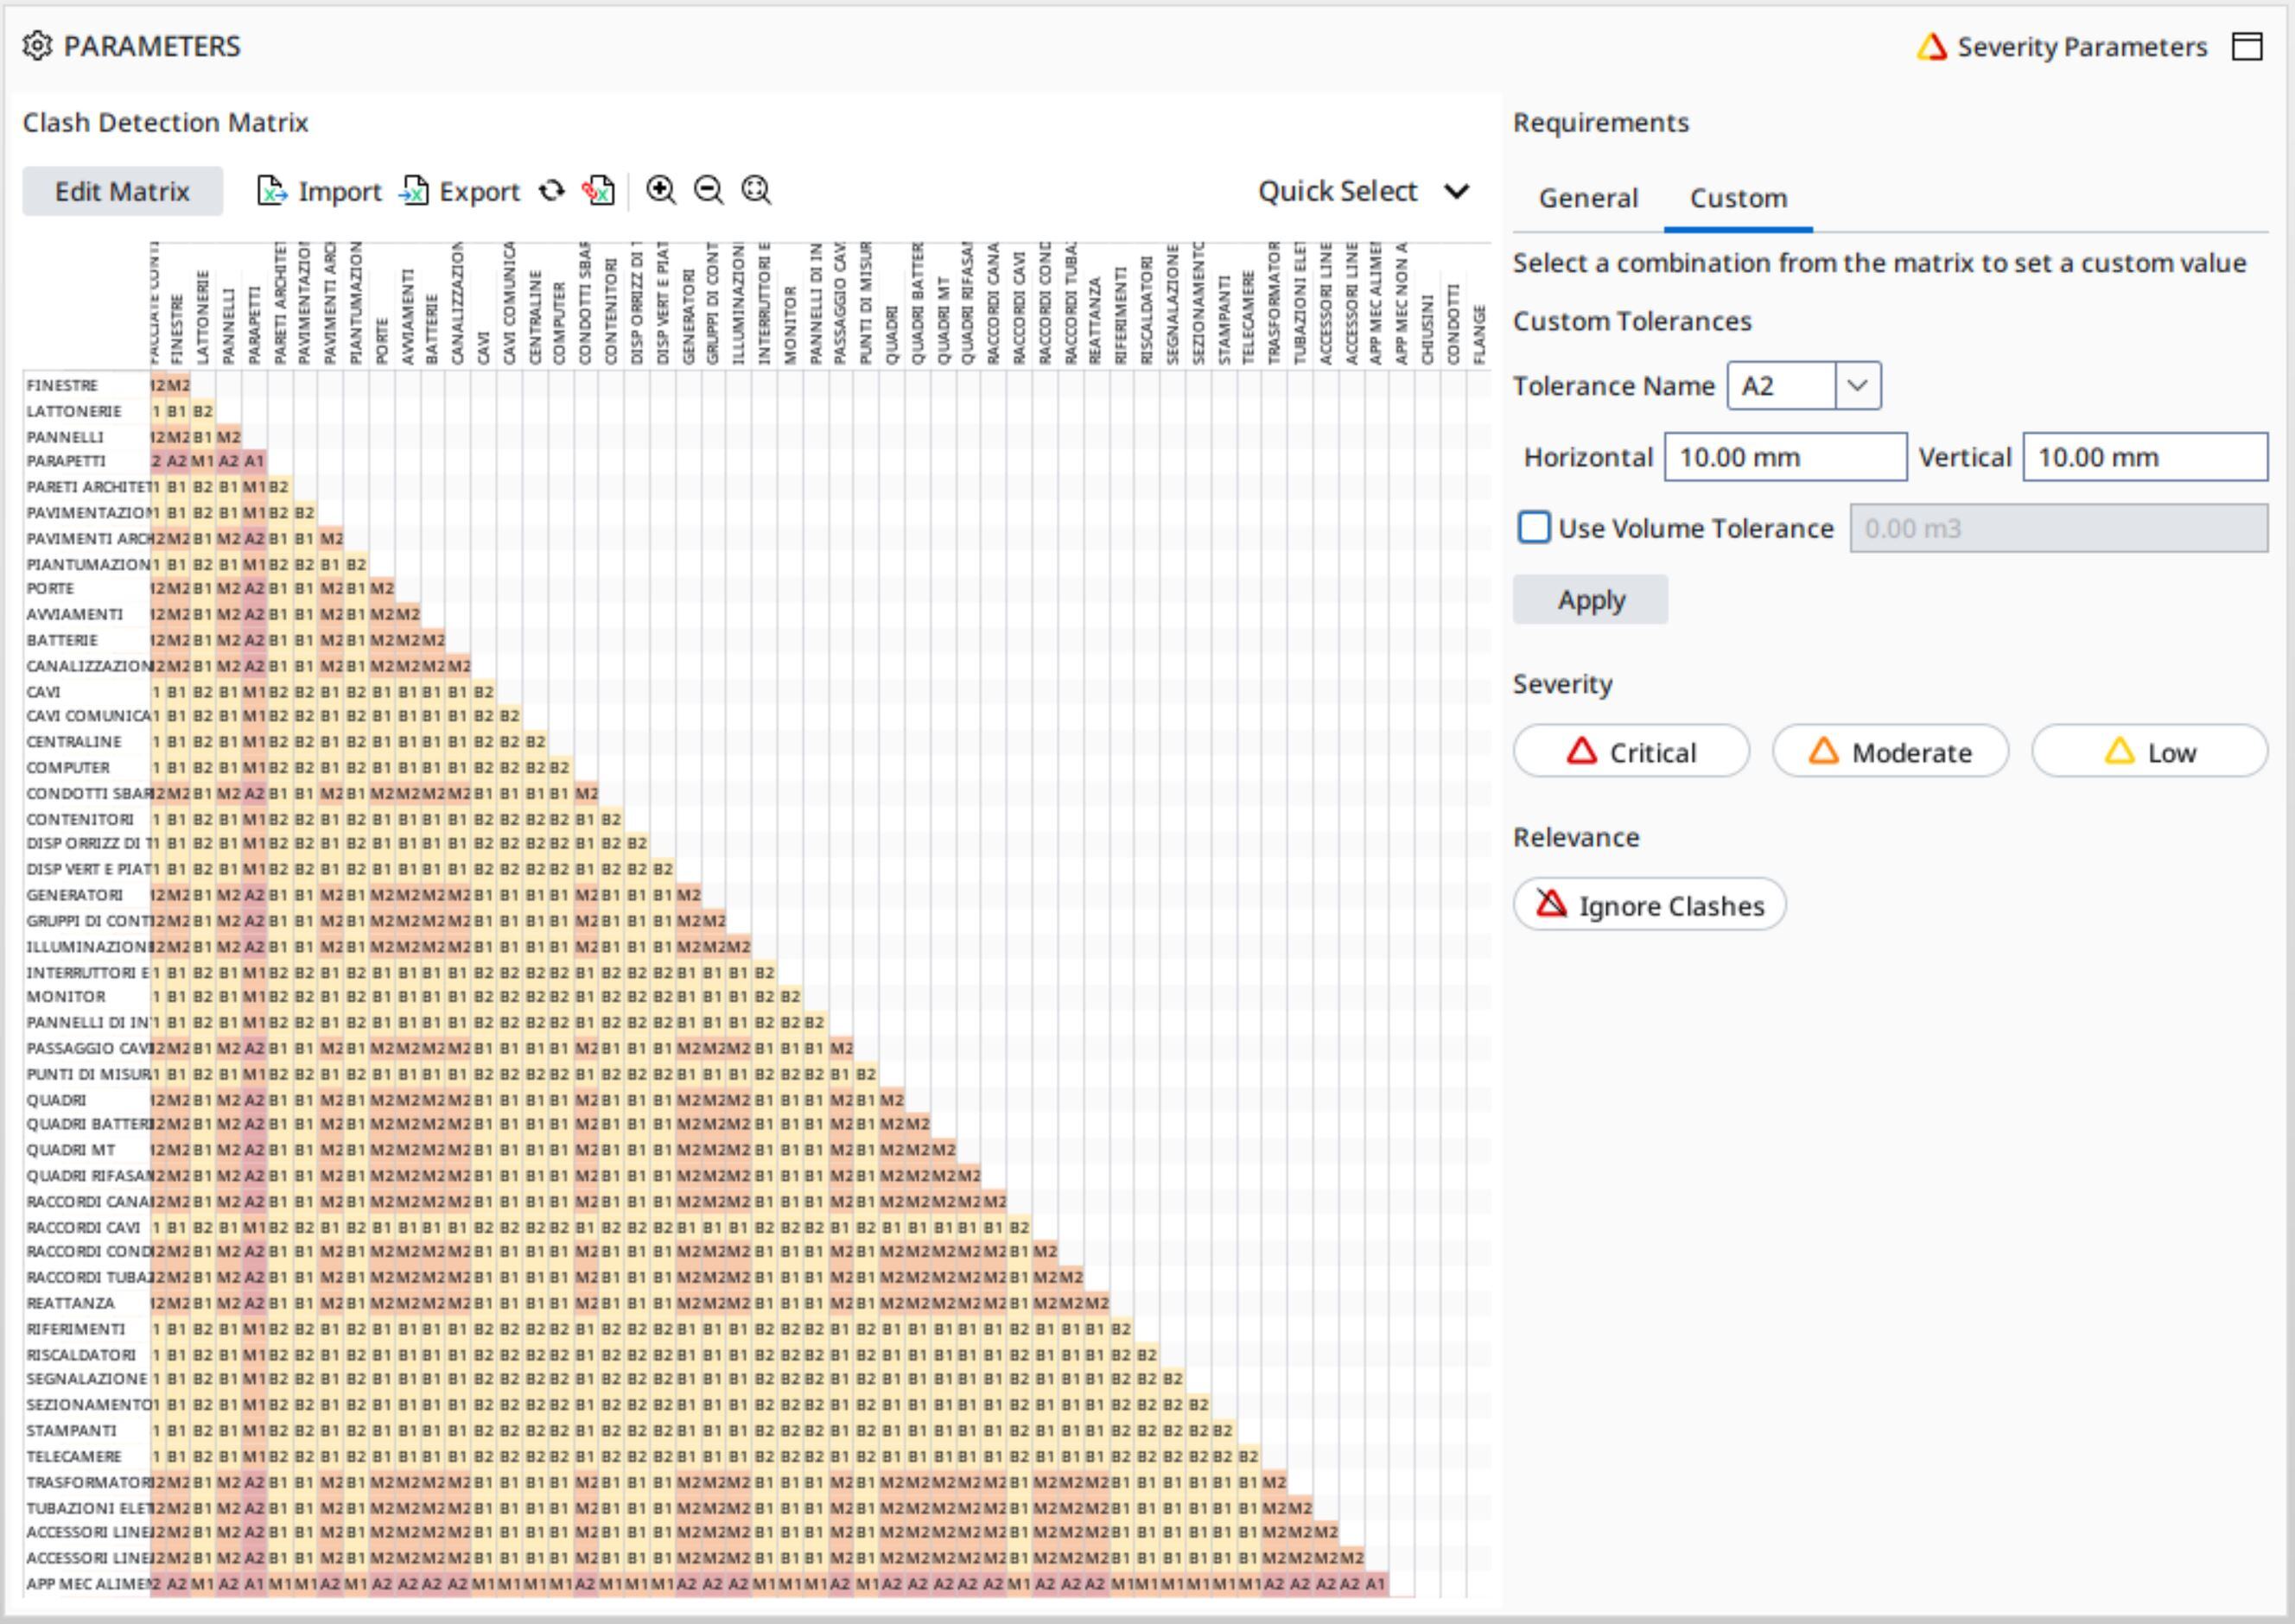The image size is (2295, 1624).
Task: Enable the Use Volume Tolerance checkbox
Action: click(1534, 528)
